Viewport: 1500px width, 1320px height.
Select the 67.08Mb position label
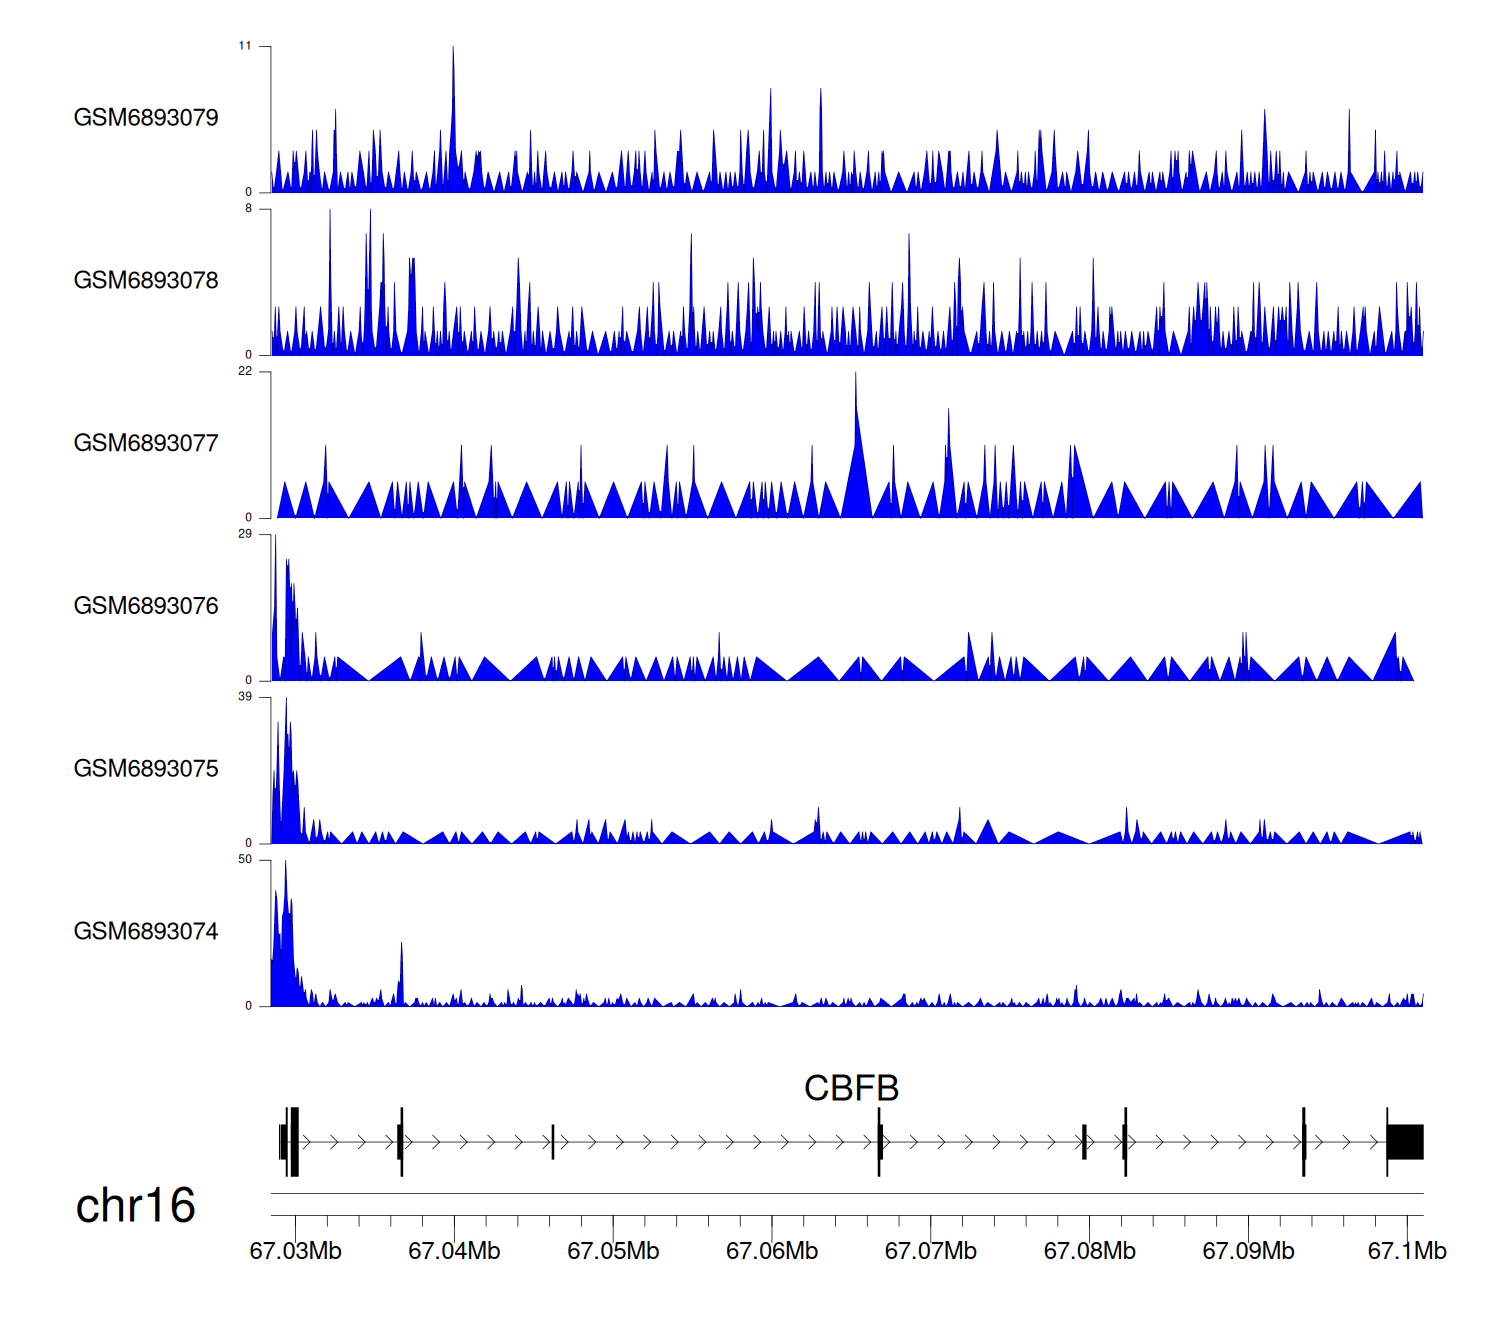tap(1089, 1251)
